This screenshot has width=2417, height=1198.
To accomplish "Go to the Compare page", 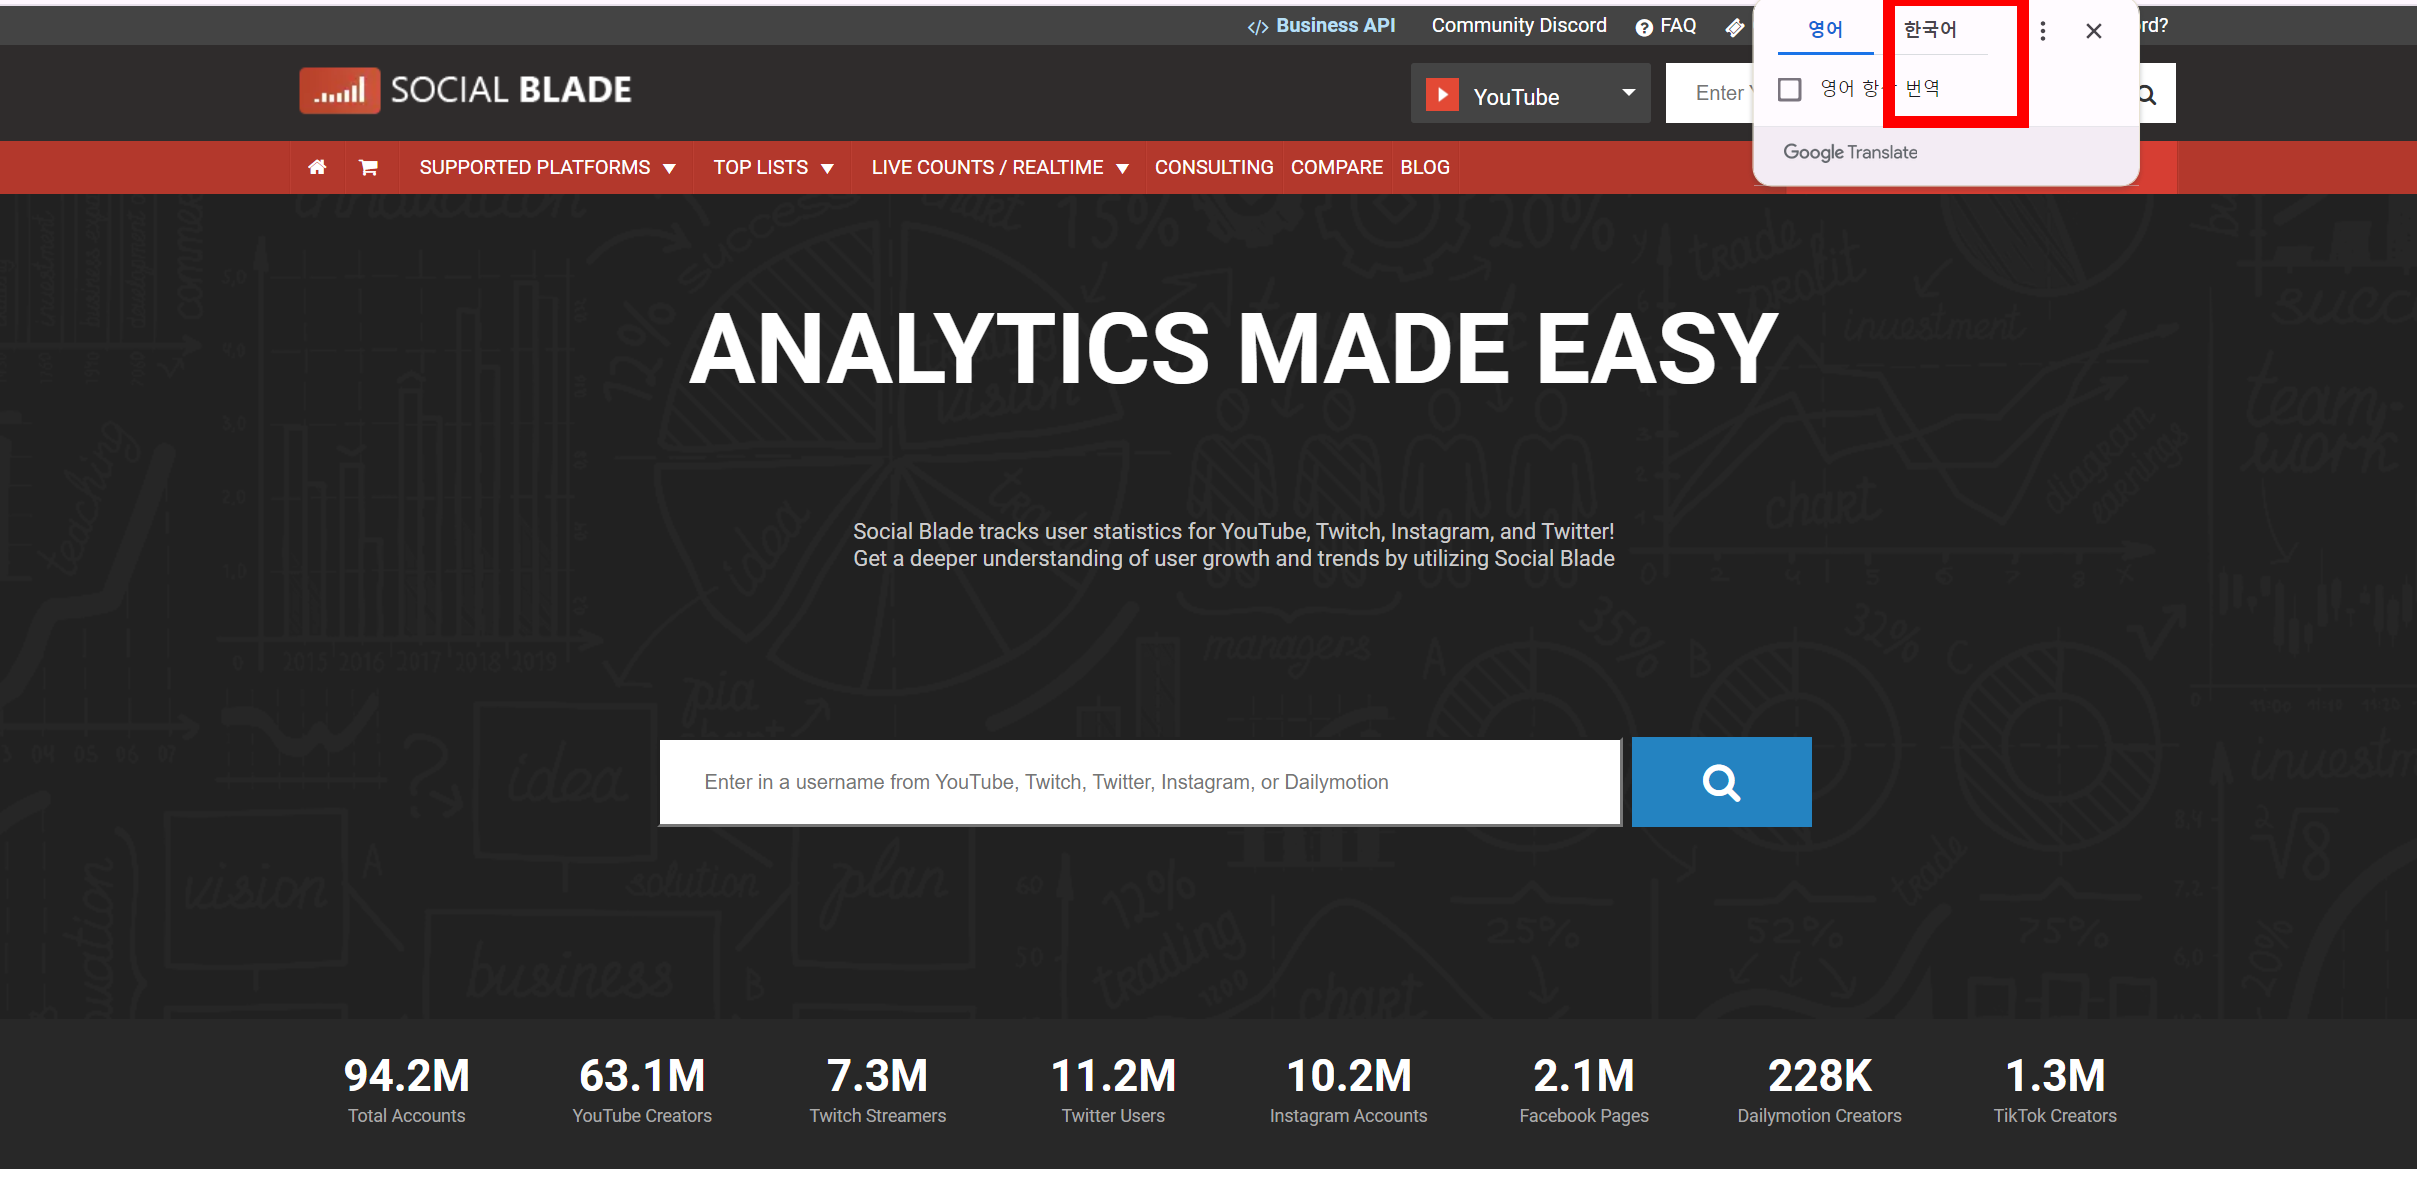I will (x=1336, y=167).
